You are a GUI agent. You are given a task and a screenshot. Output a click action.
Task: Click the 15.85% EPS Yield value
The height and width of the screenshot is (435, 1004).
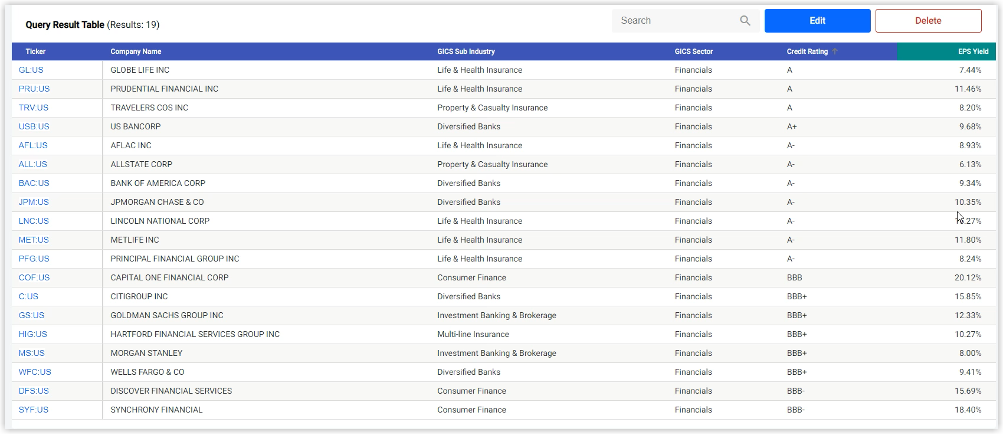(x=968, y=297)
